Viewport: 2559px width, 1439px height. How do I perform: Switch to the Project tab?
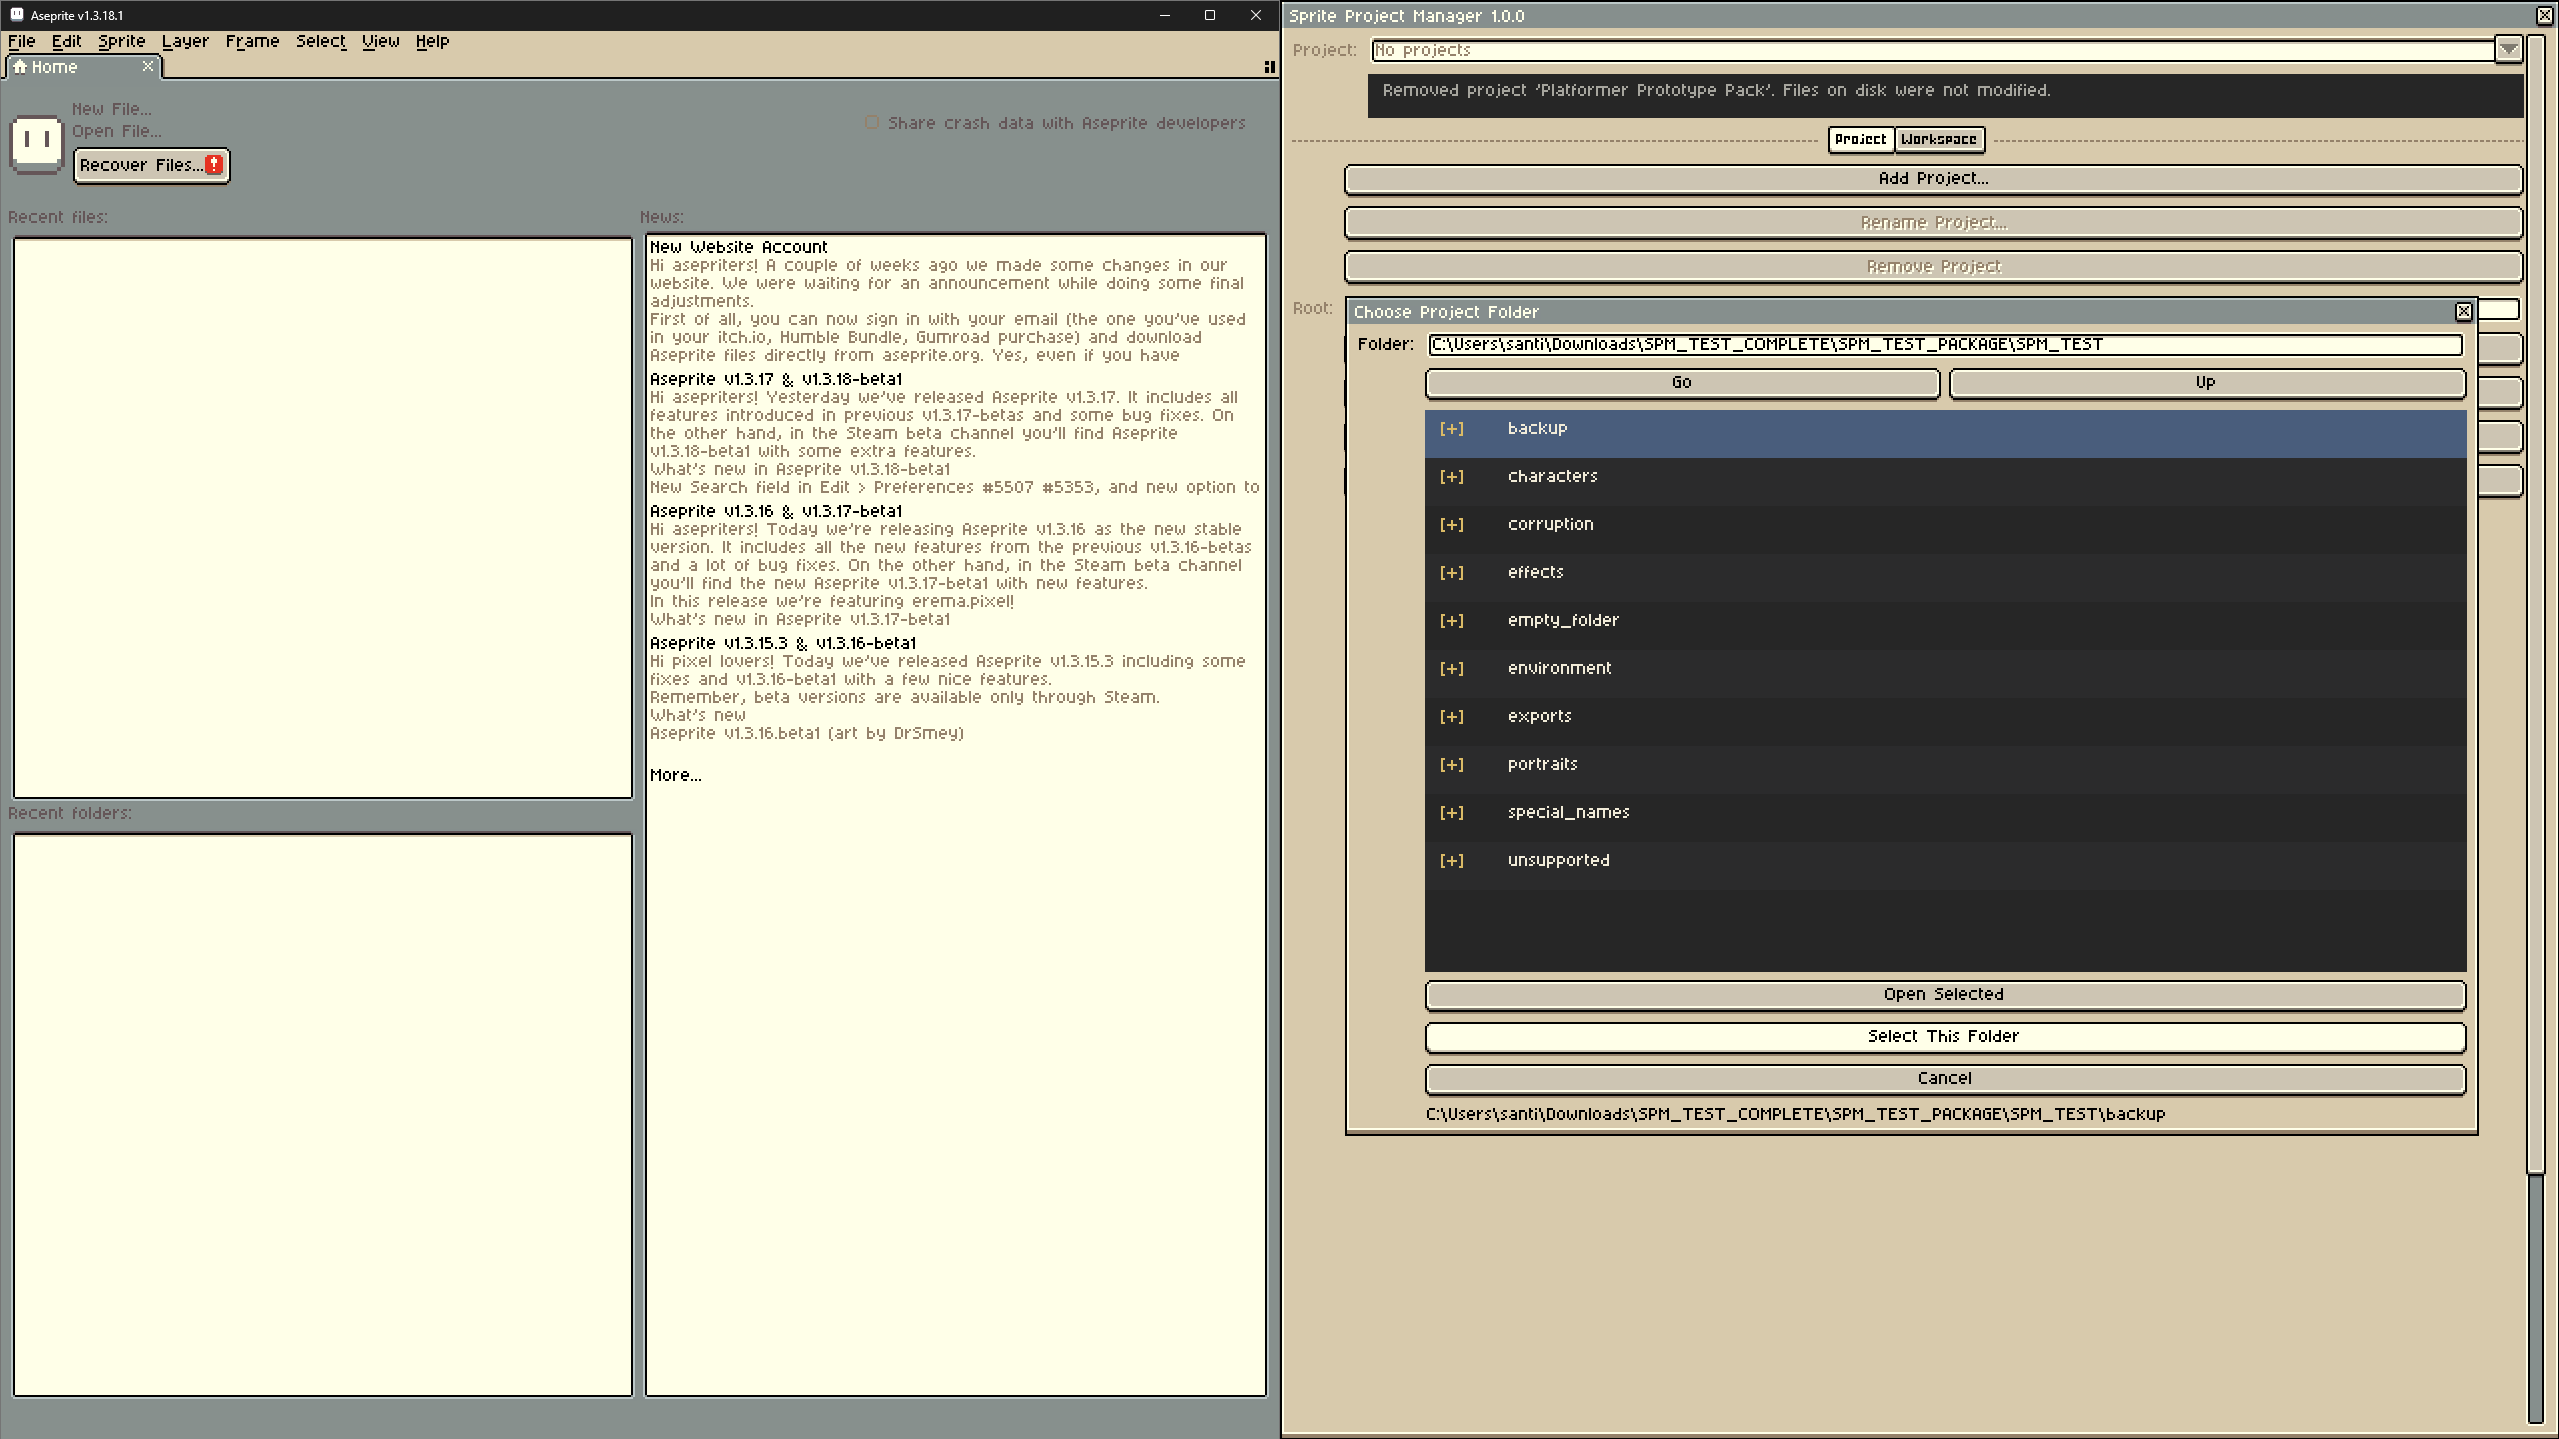coord(1860,139)
